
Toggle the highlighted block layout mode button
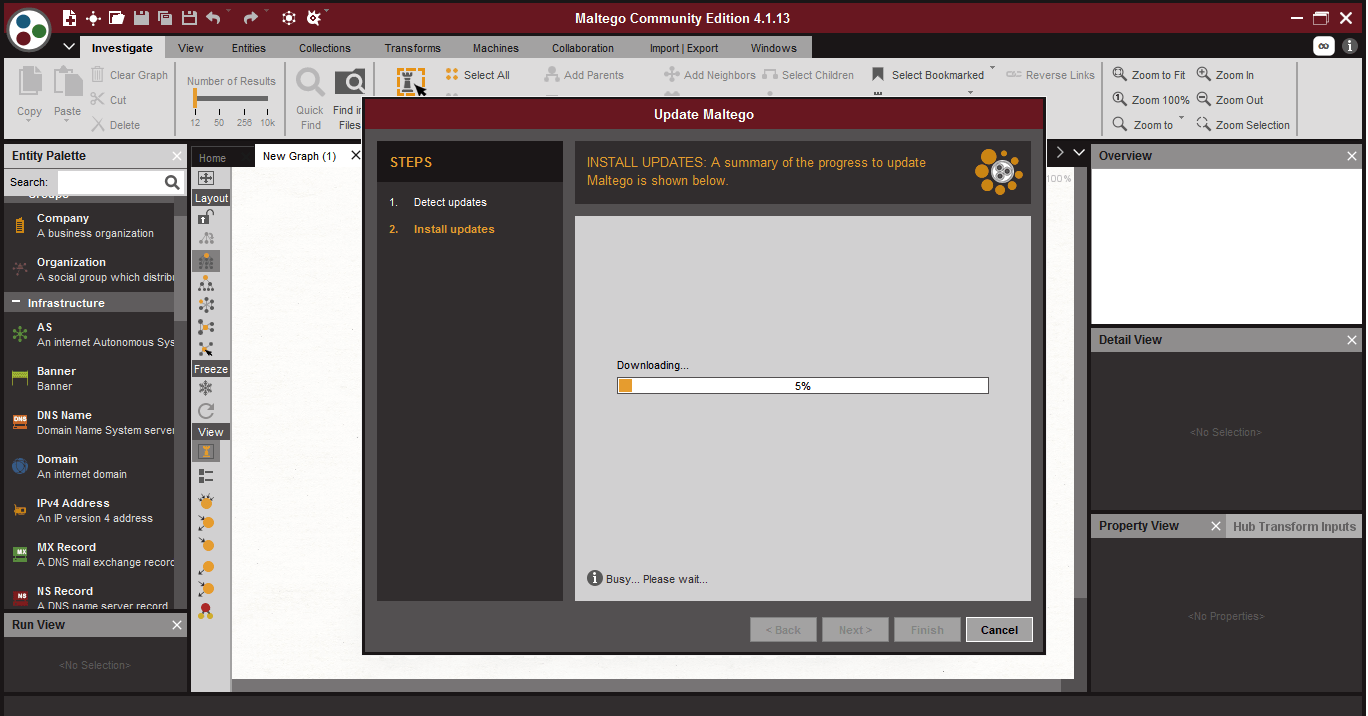[x=206, y=262]
